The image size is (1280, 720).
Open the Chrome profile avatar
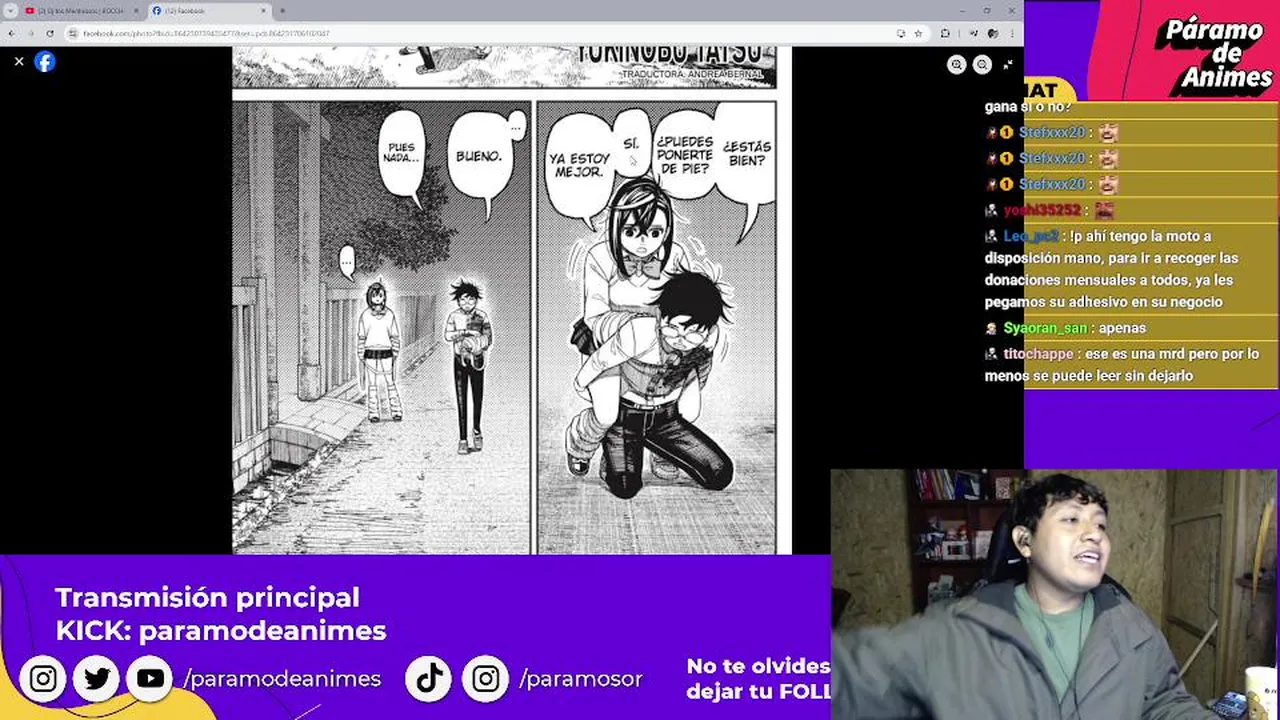[993, 33]
